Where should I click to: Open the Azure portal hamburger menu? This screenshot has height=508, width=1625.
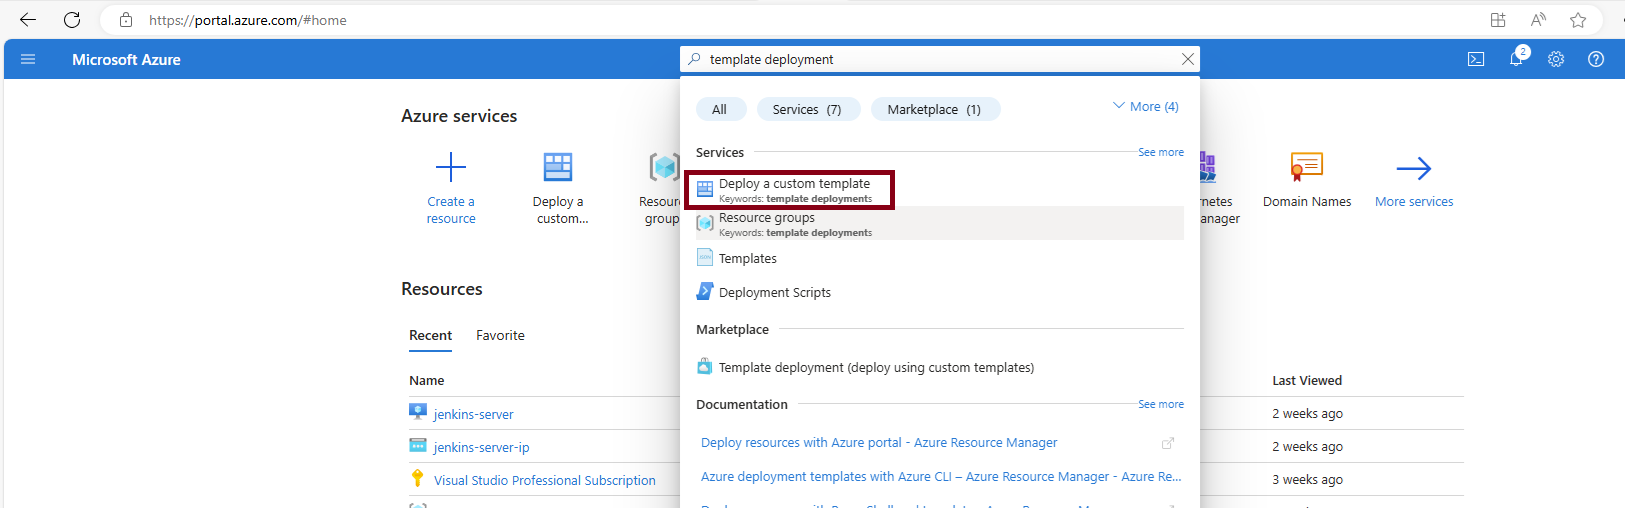pyautogui.click(x=28, y=59)
